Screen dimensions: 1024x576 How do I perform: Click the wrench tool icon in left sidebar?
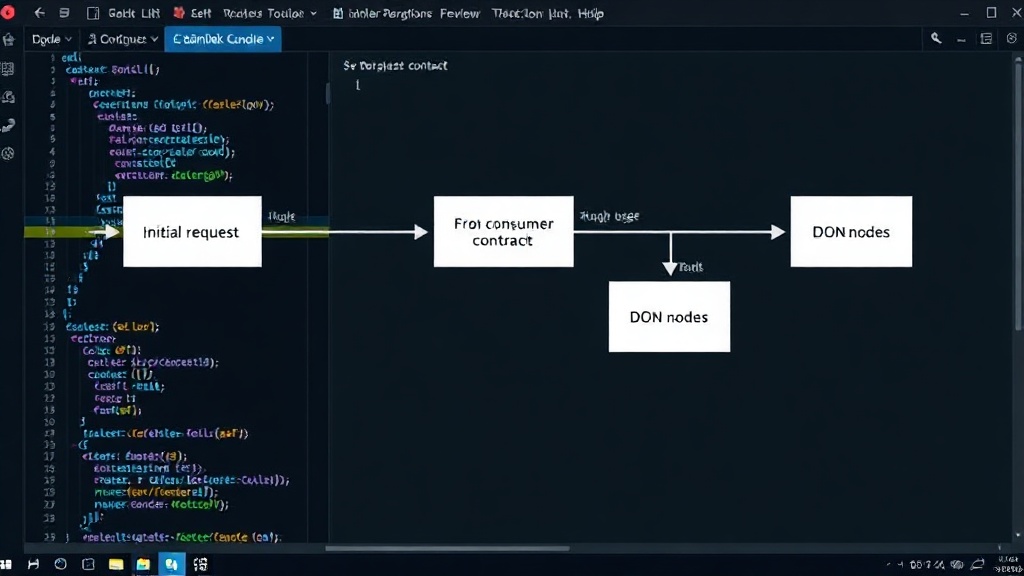click(8, 125)
